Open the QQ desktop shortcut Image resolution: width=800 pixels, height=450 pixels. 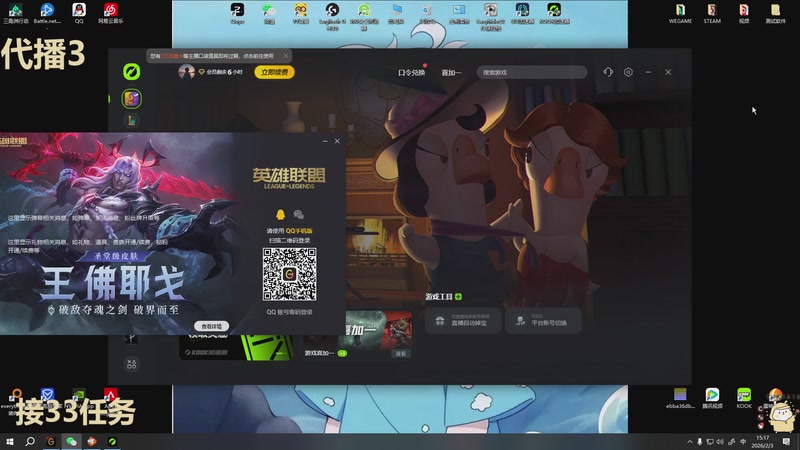(x=79, y=13)
